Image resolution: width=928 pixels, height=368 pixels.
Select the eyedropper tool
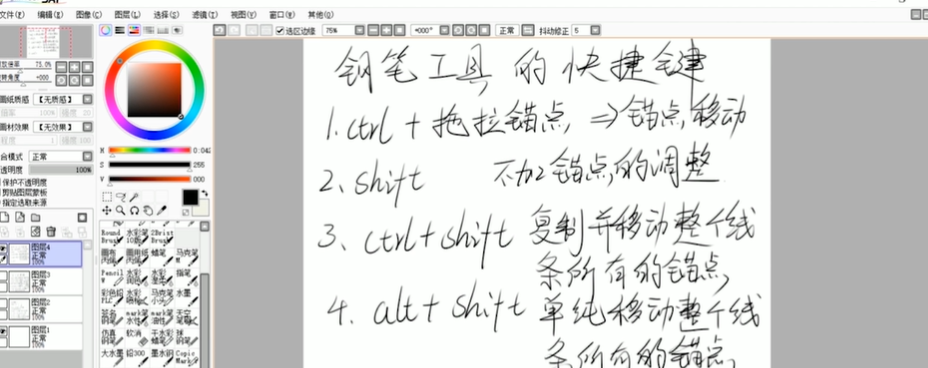(x=162, y=210)
